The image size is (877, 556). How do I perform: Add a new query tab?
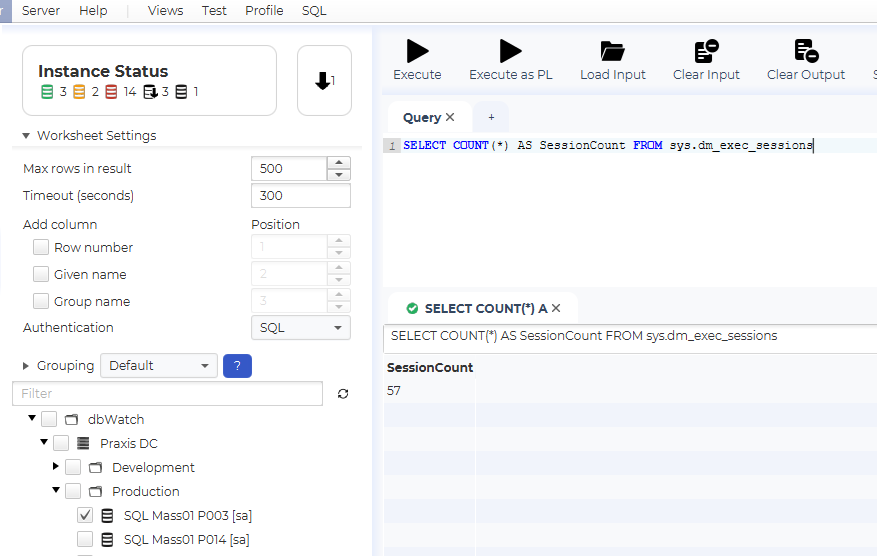point(491,118)
